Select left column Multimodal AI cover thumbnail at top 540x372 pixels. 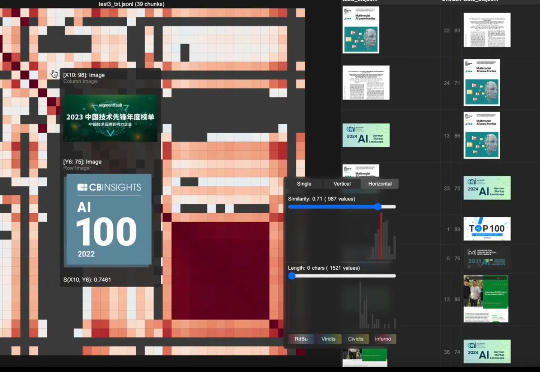pyautogui.click(x=361, y=30)
